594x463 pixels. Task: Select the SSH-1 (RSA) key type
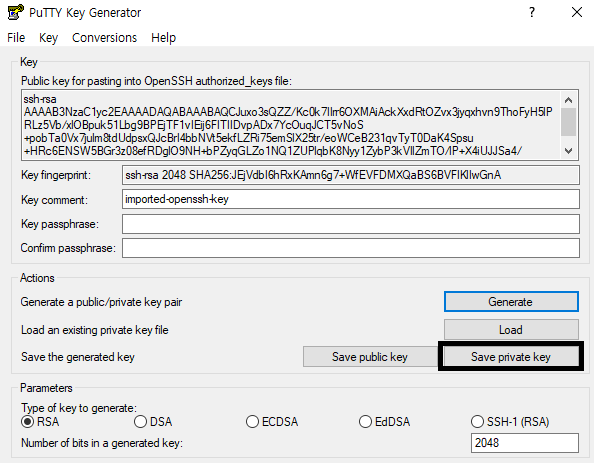point(510,422)
